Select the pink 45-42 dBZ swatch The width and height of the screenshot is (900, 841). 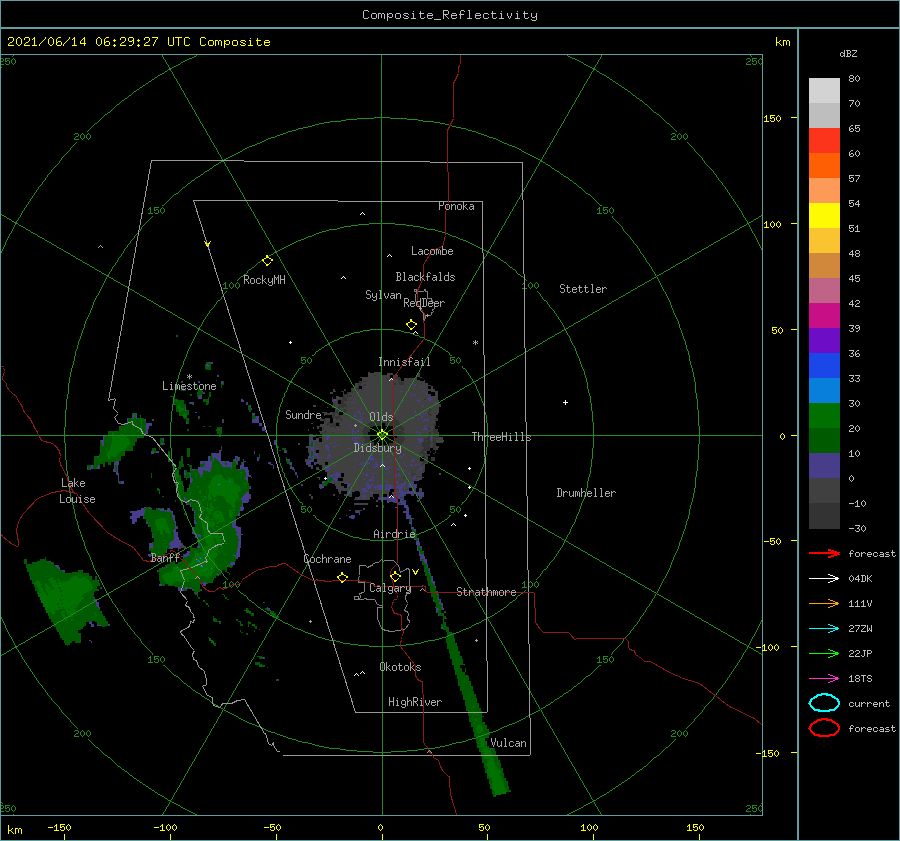tap(824, 290)
